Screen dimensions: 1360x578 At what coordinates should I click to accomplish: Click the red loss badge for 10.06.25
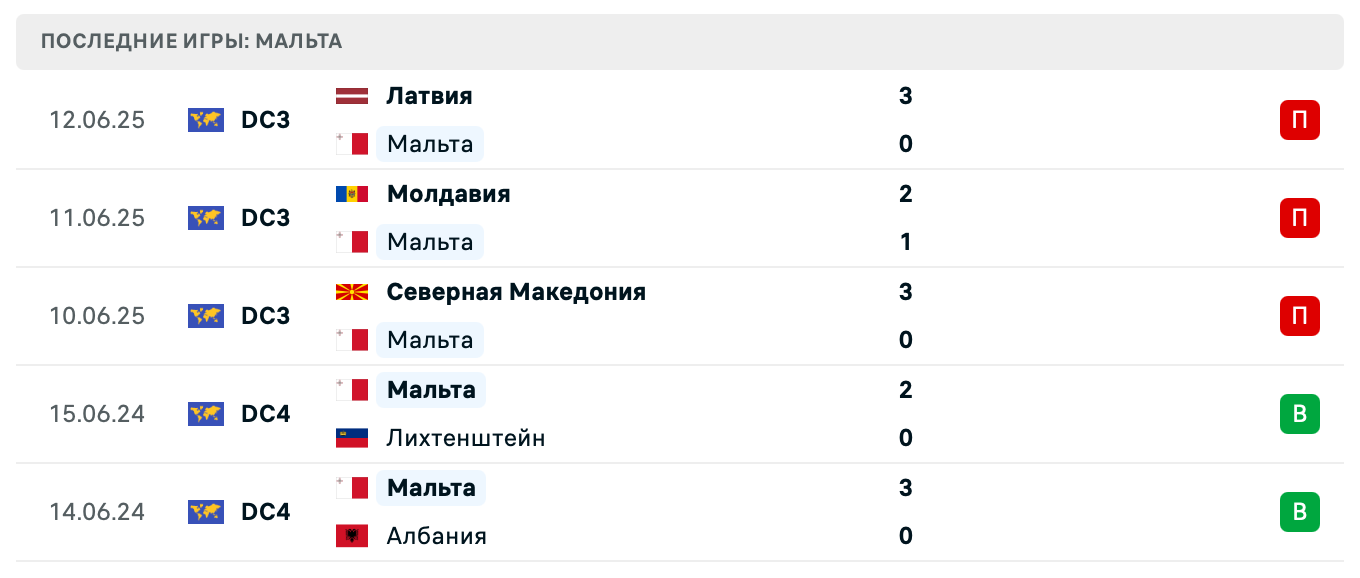click(1299, 316)
